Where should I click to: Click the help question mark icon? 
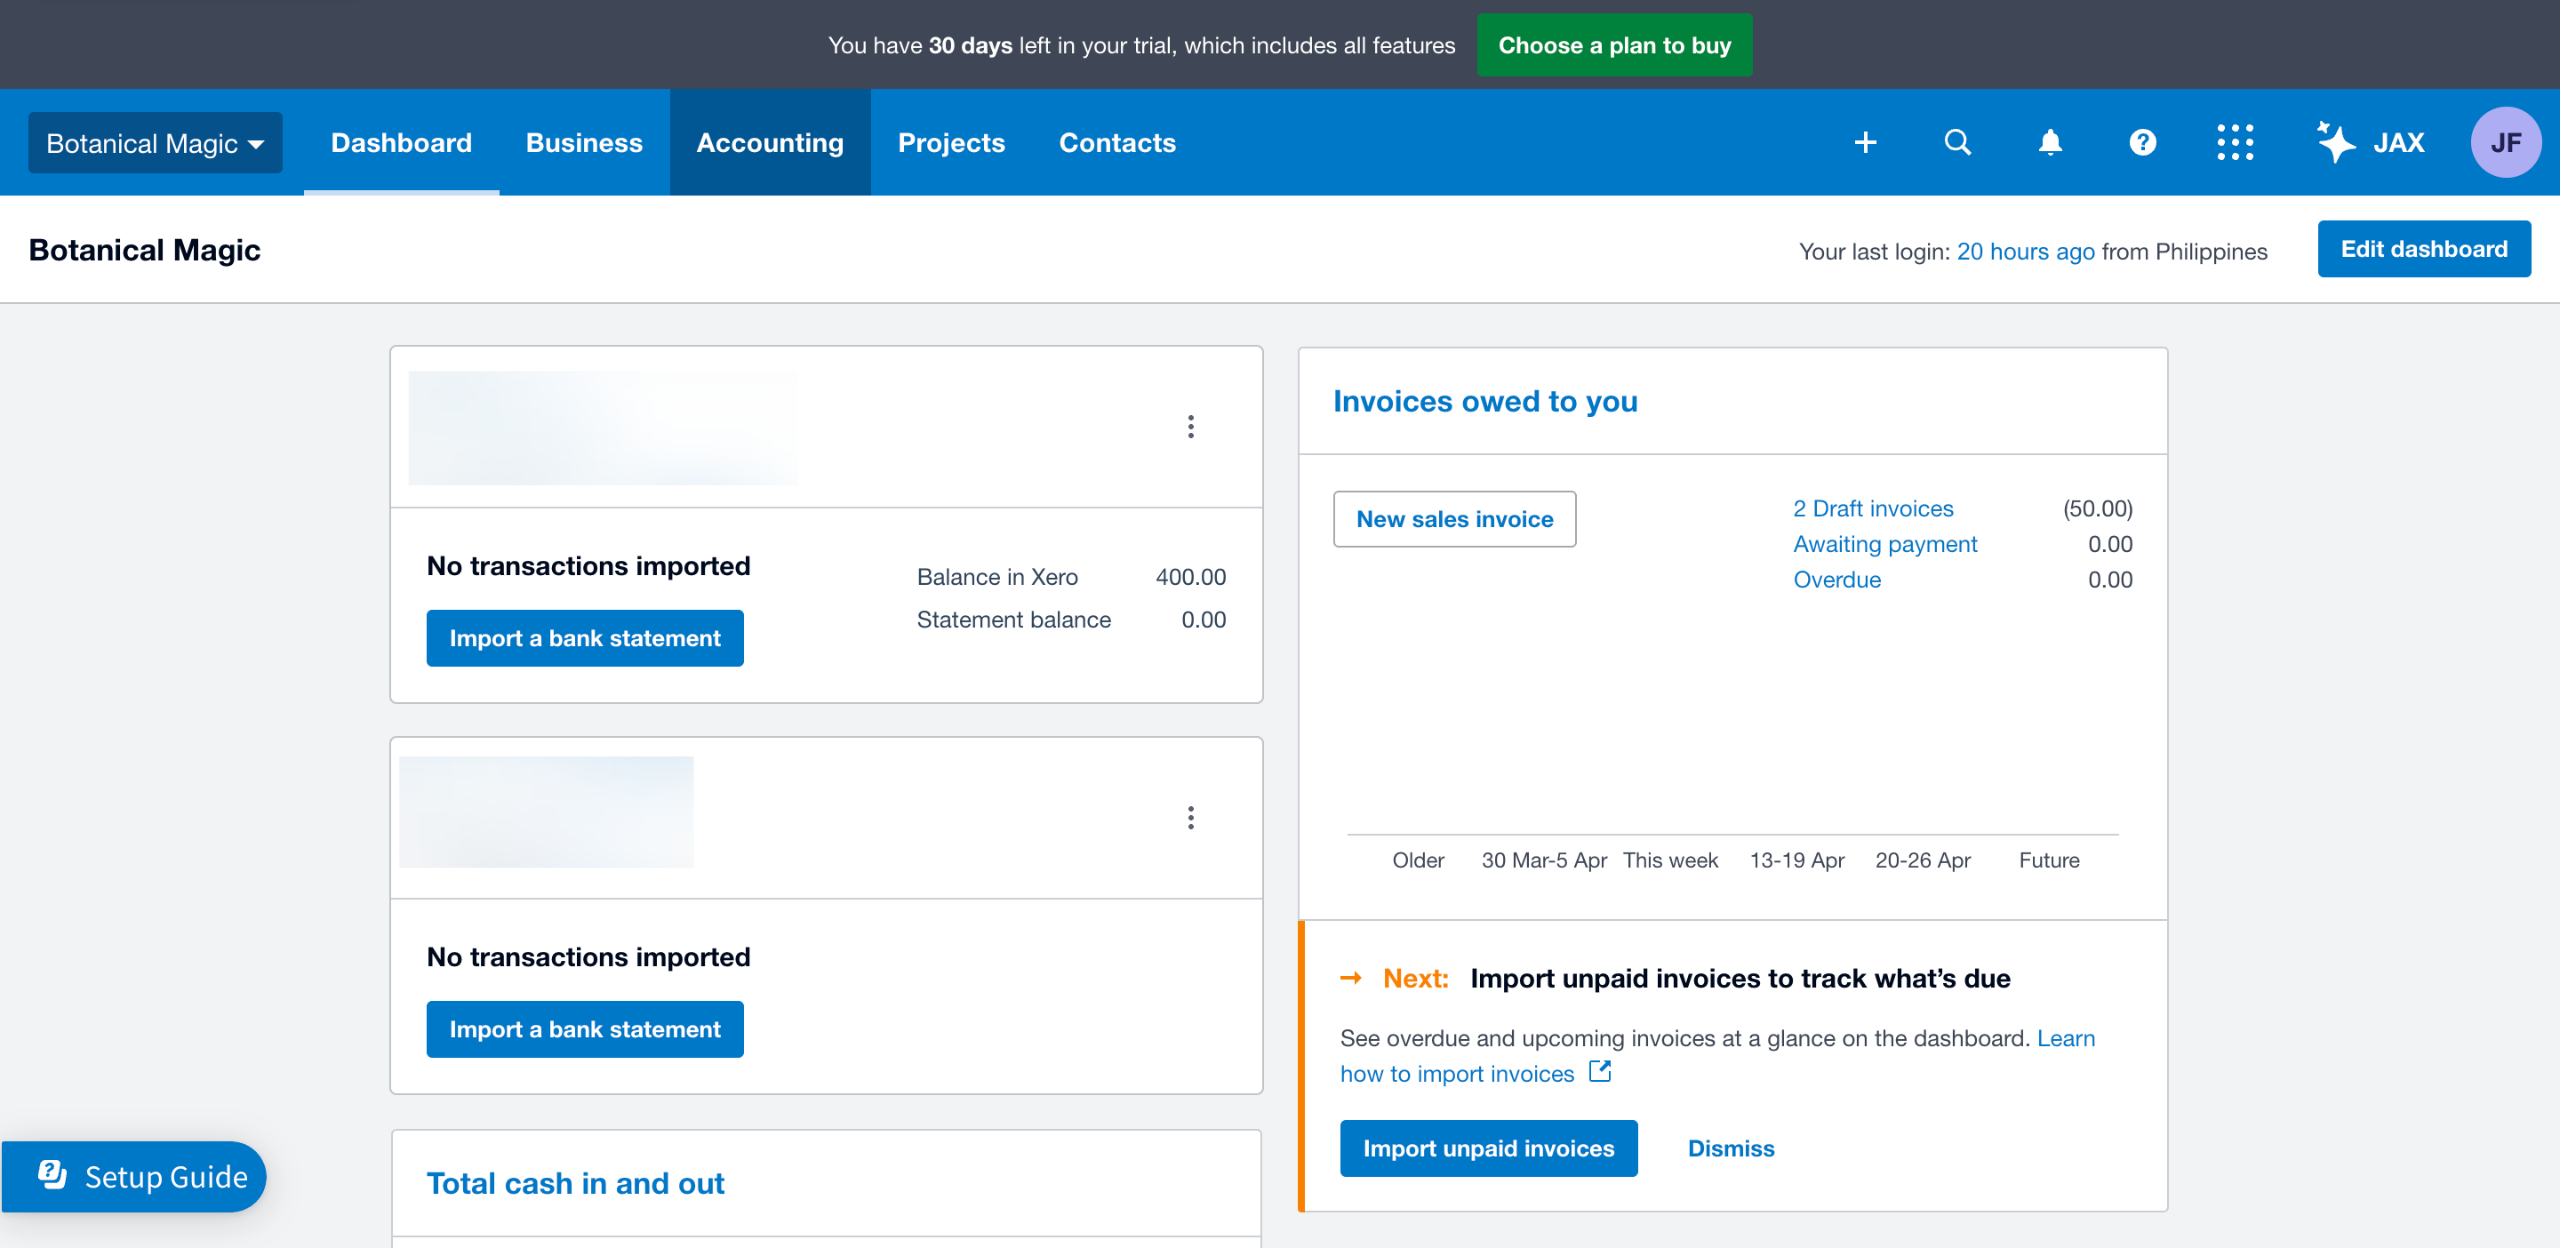coord(2142,143)
